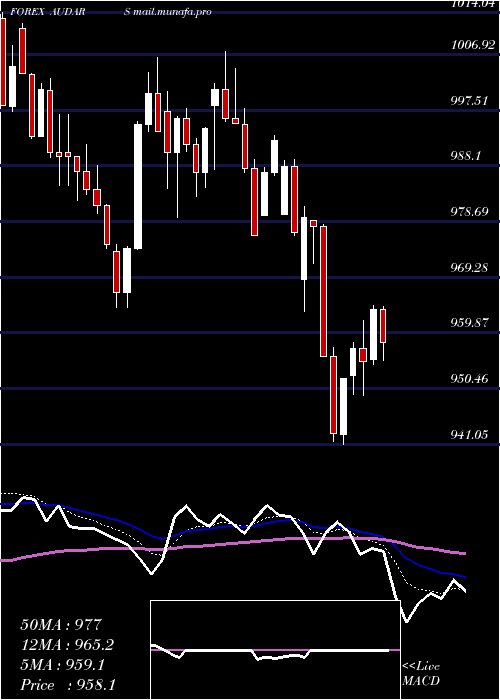Click the Live MACD label

421,673
